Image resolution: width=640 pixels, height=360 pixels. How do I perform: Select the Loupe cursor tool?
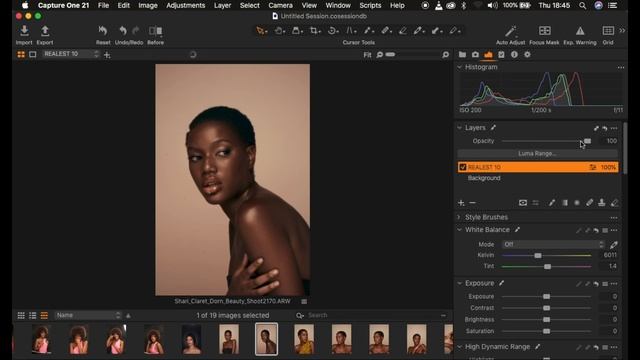(297, 31)
